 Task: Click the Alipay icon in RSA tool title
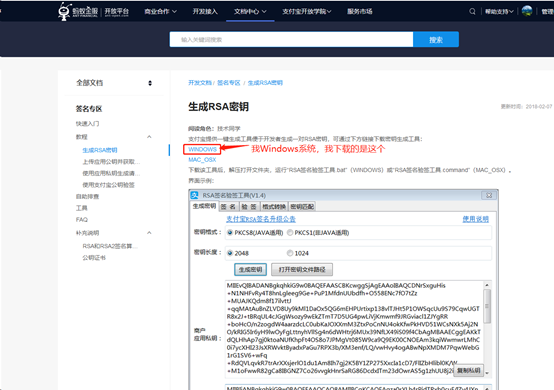tap(195, 195)
